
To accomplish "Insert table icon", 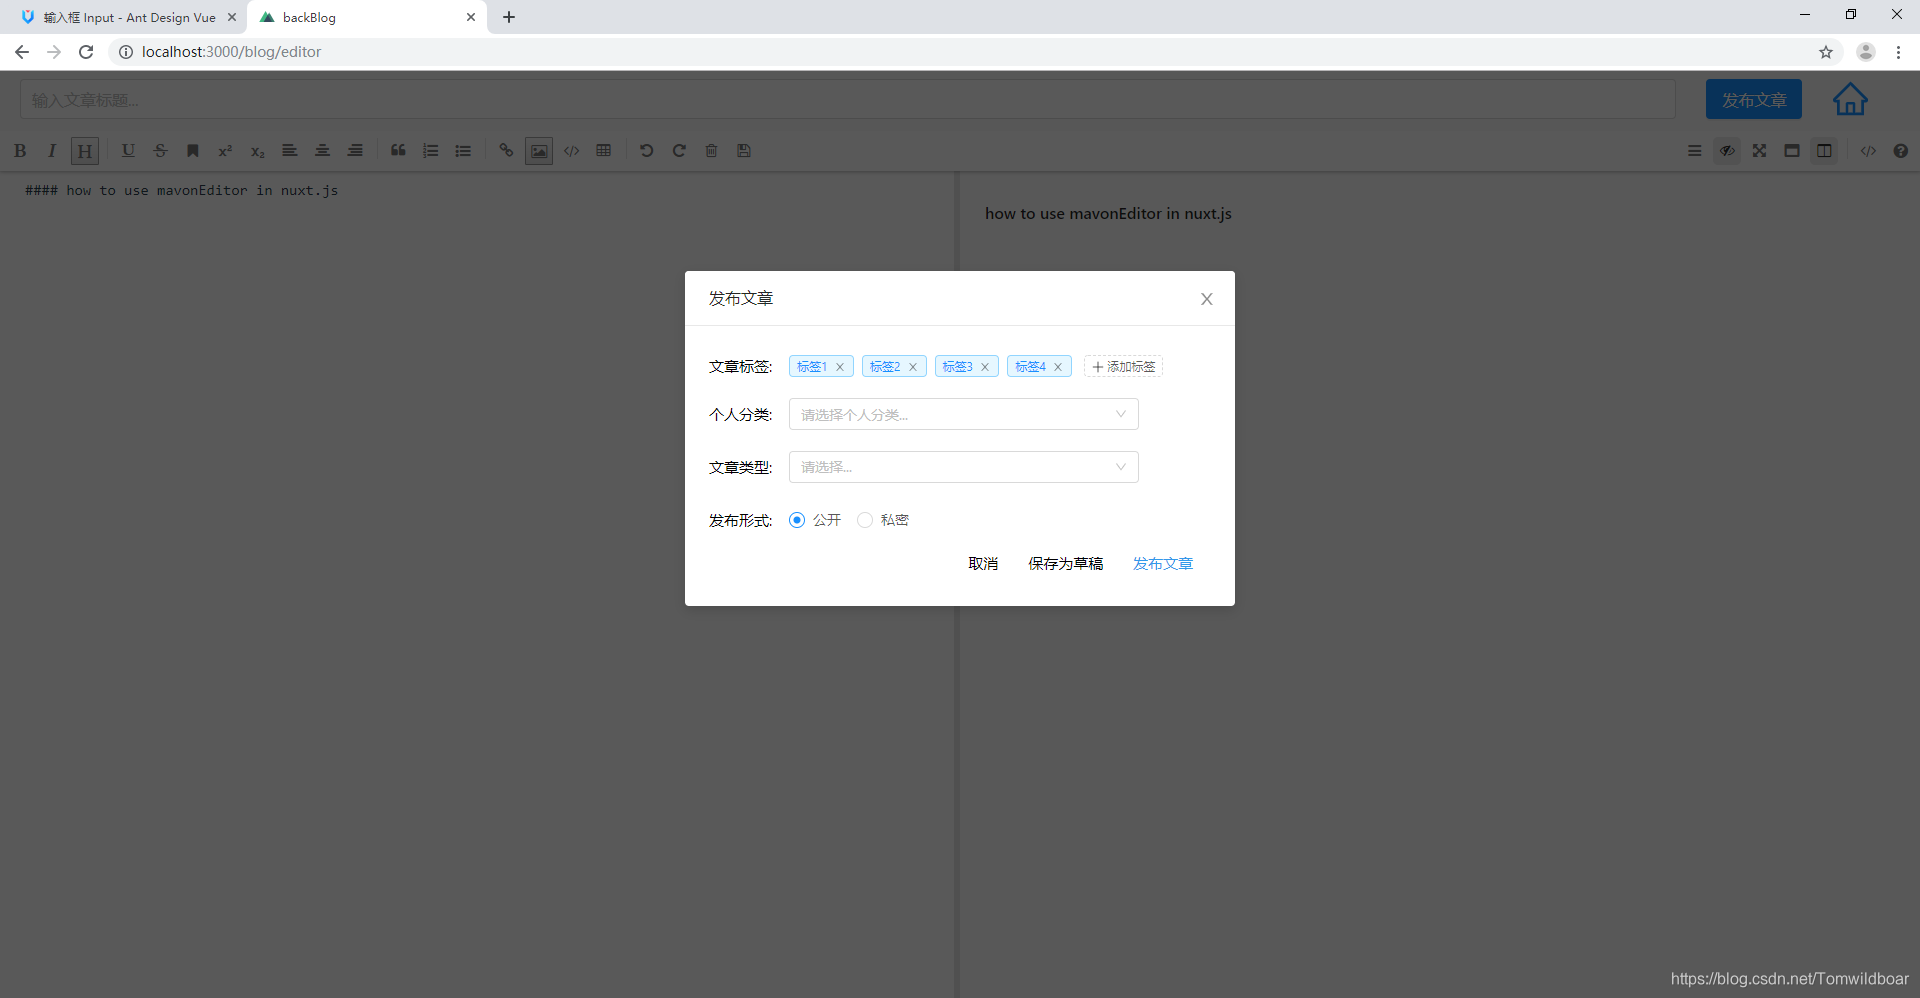I will (604, 151).
